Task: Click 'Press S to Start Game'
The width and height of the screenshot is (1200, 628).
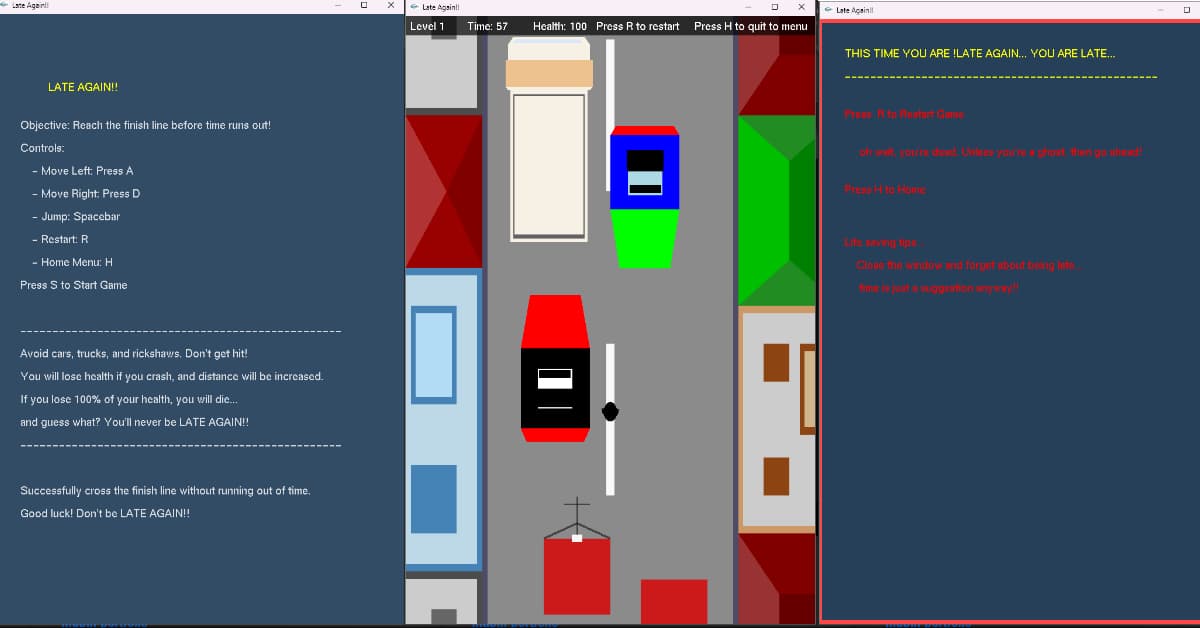Action: [x=74, y=285]
